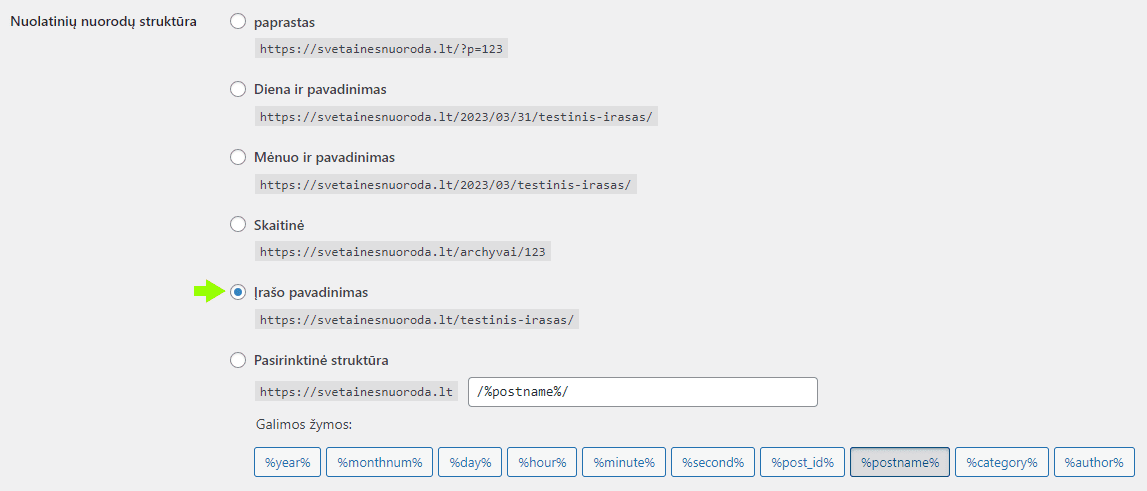The width and height of the screenshot is (1147, 491).
Task: Enable 'Pasirinktinė struktūra' radio option
Action: point(238,360)
